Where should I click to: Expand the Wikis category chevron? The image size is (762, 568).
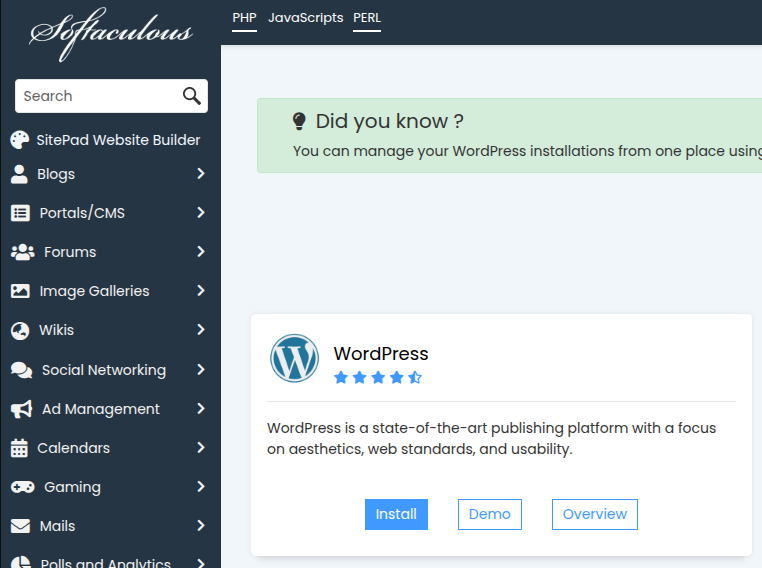coord(201,330)
